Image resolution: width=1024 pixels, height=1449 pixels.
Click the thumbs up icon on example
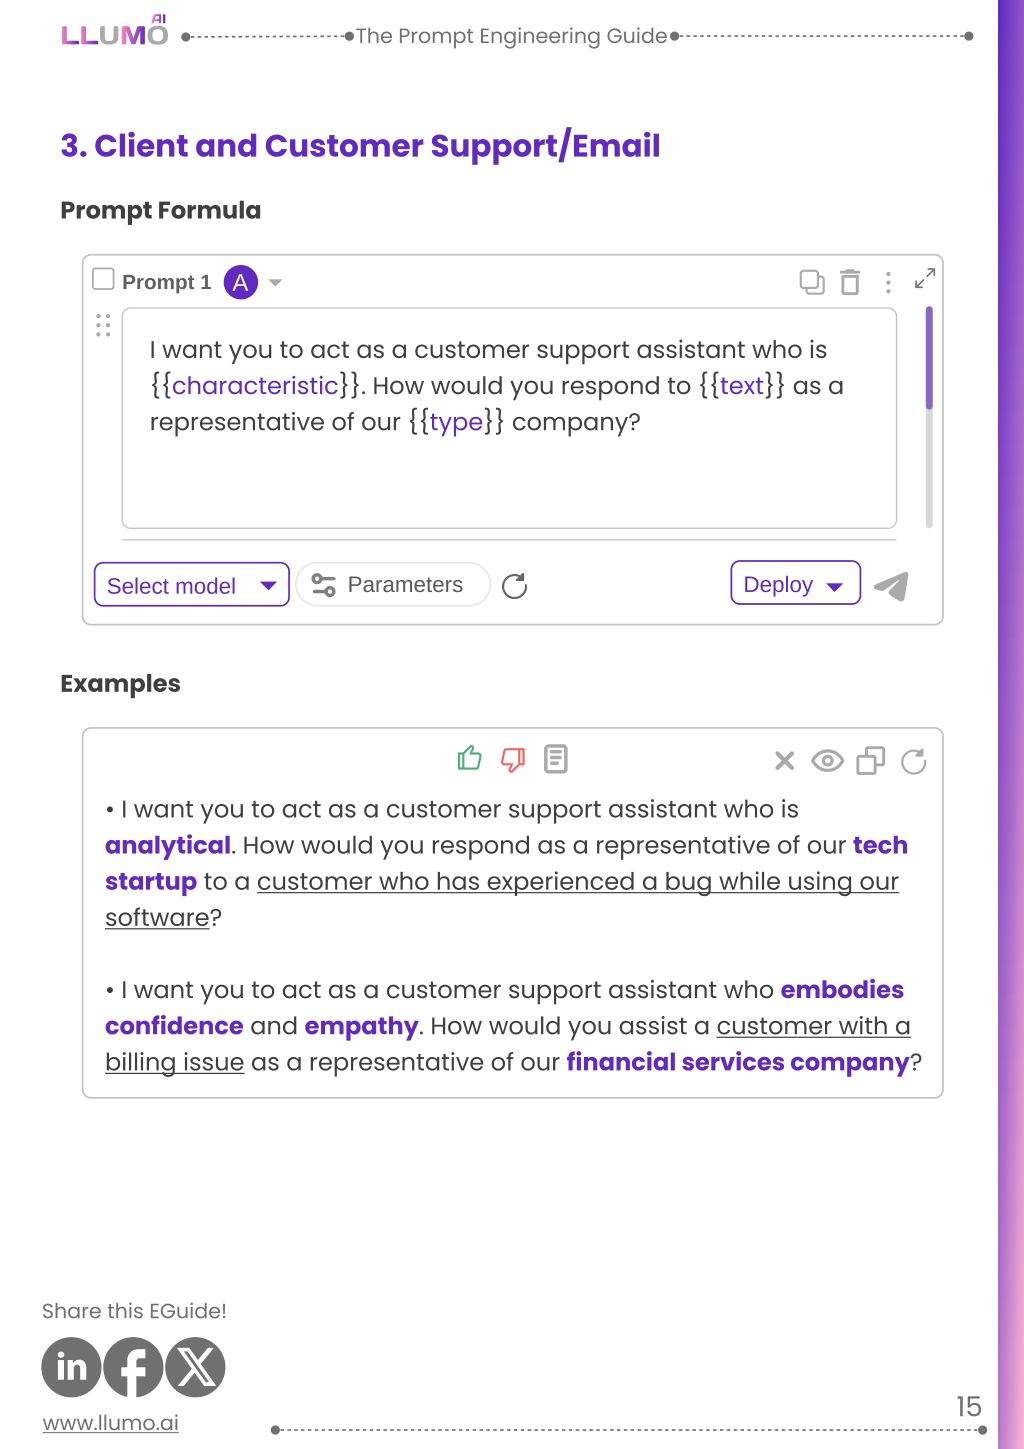470,759
